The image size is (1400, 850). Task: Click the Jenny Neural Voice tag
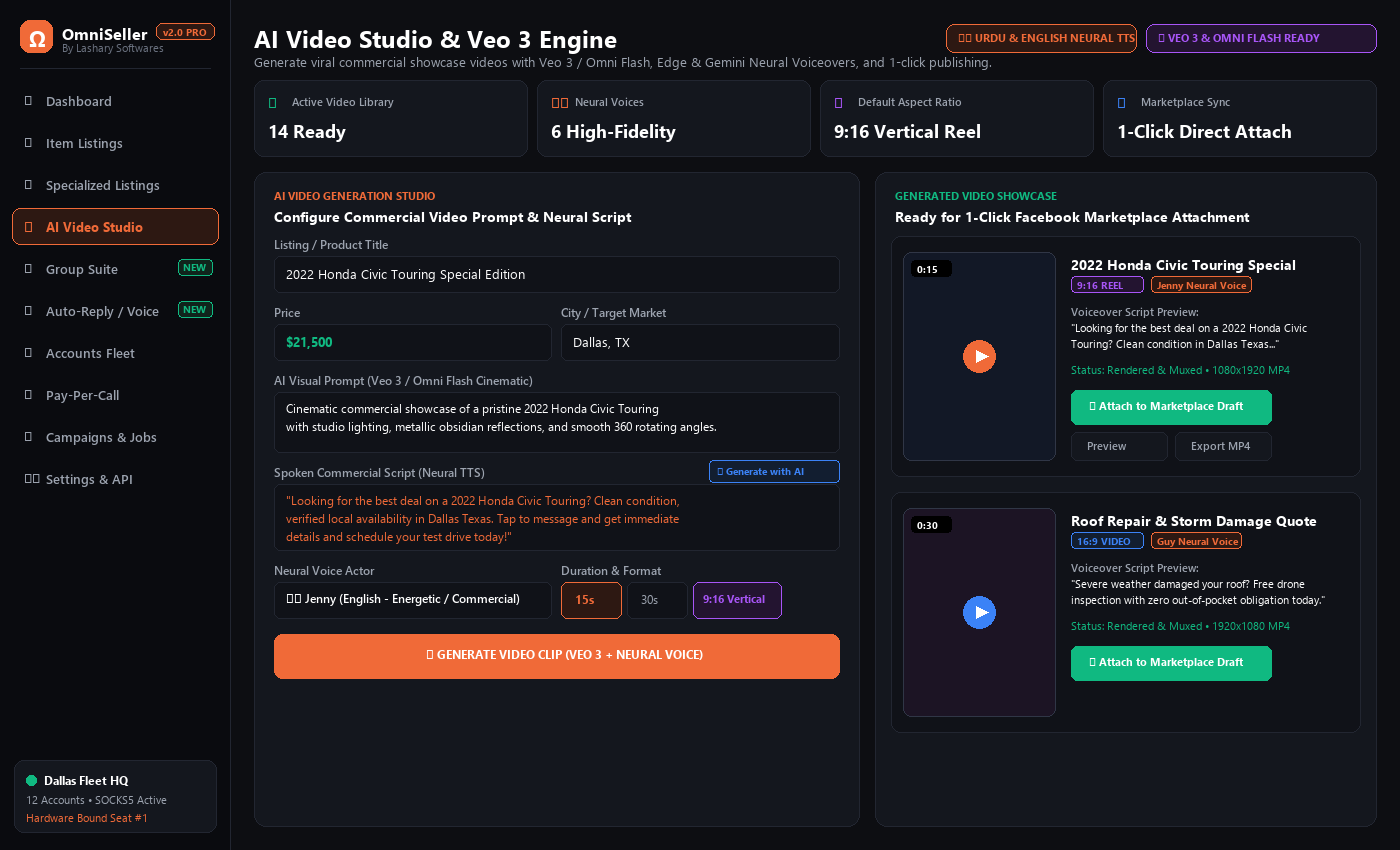tap(1201, 285)
